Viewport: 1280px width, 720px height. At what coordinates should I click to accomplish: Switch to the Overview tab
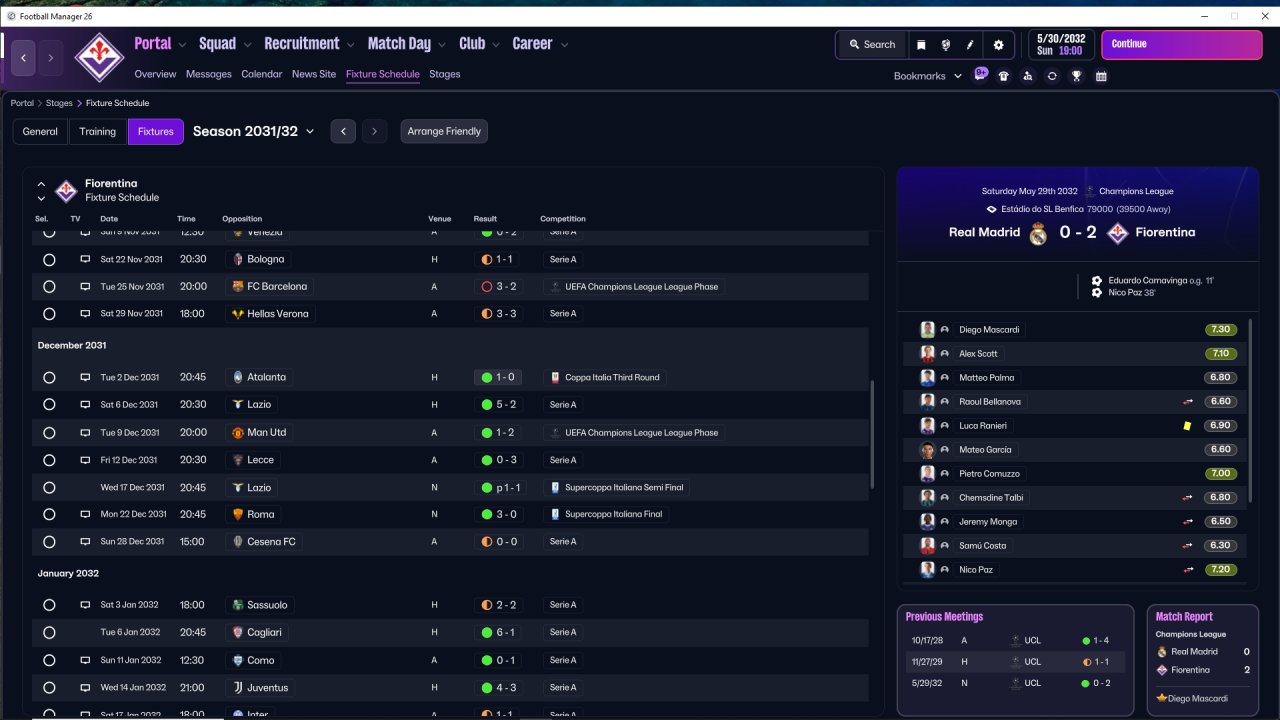[x=155, y=74]
